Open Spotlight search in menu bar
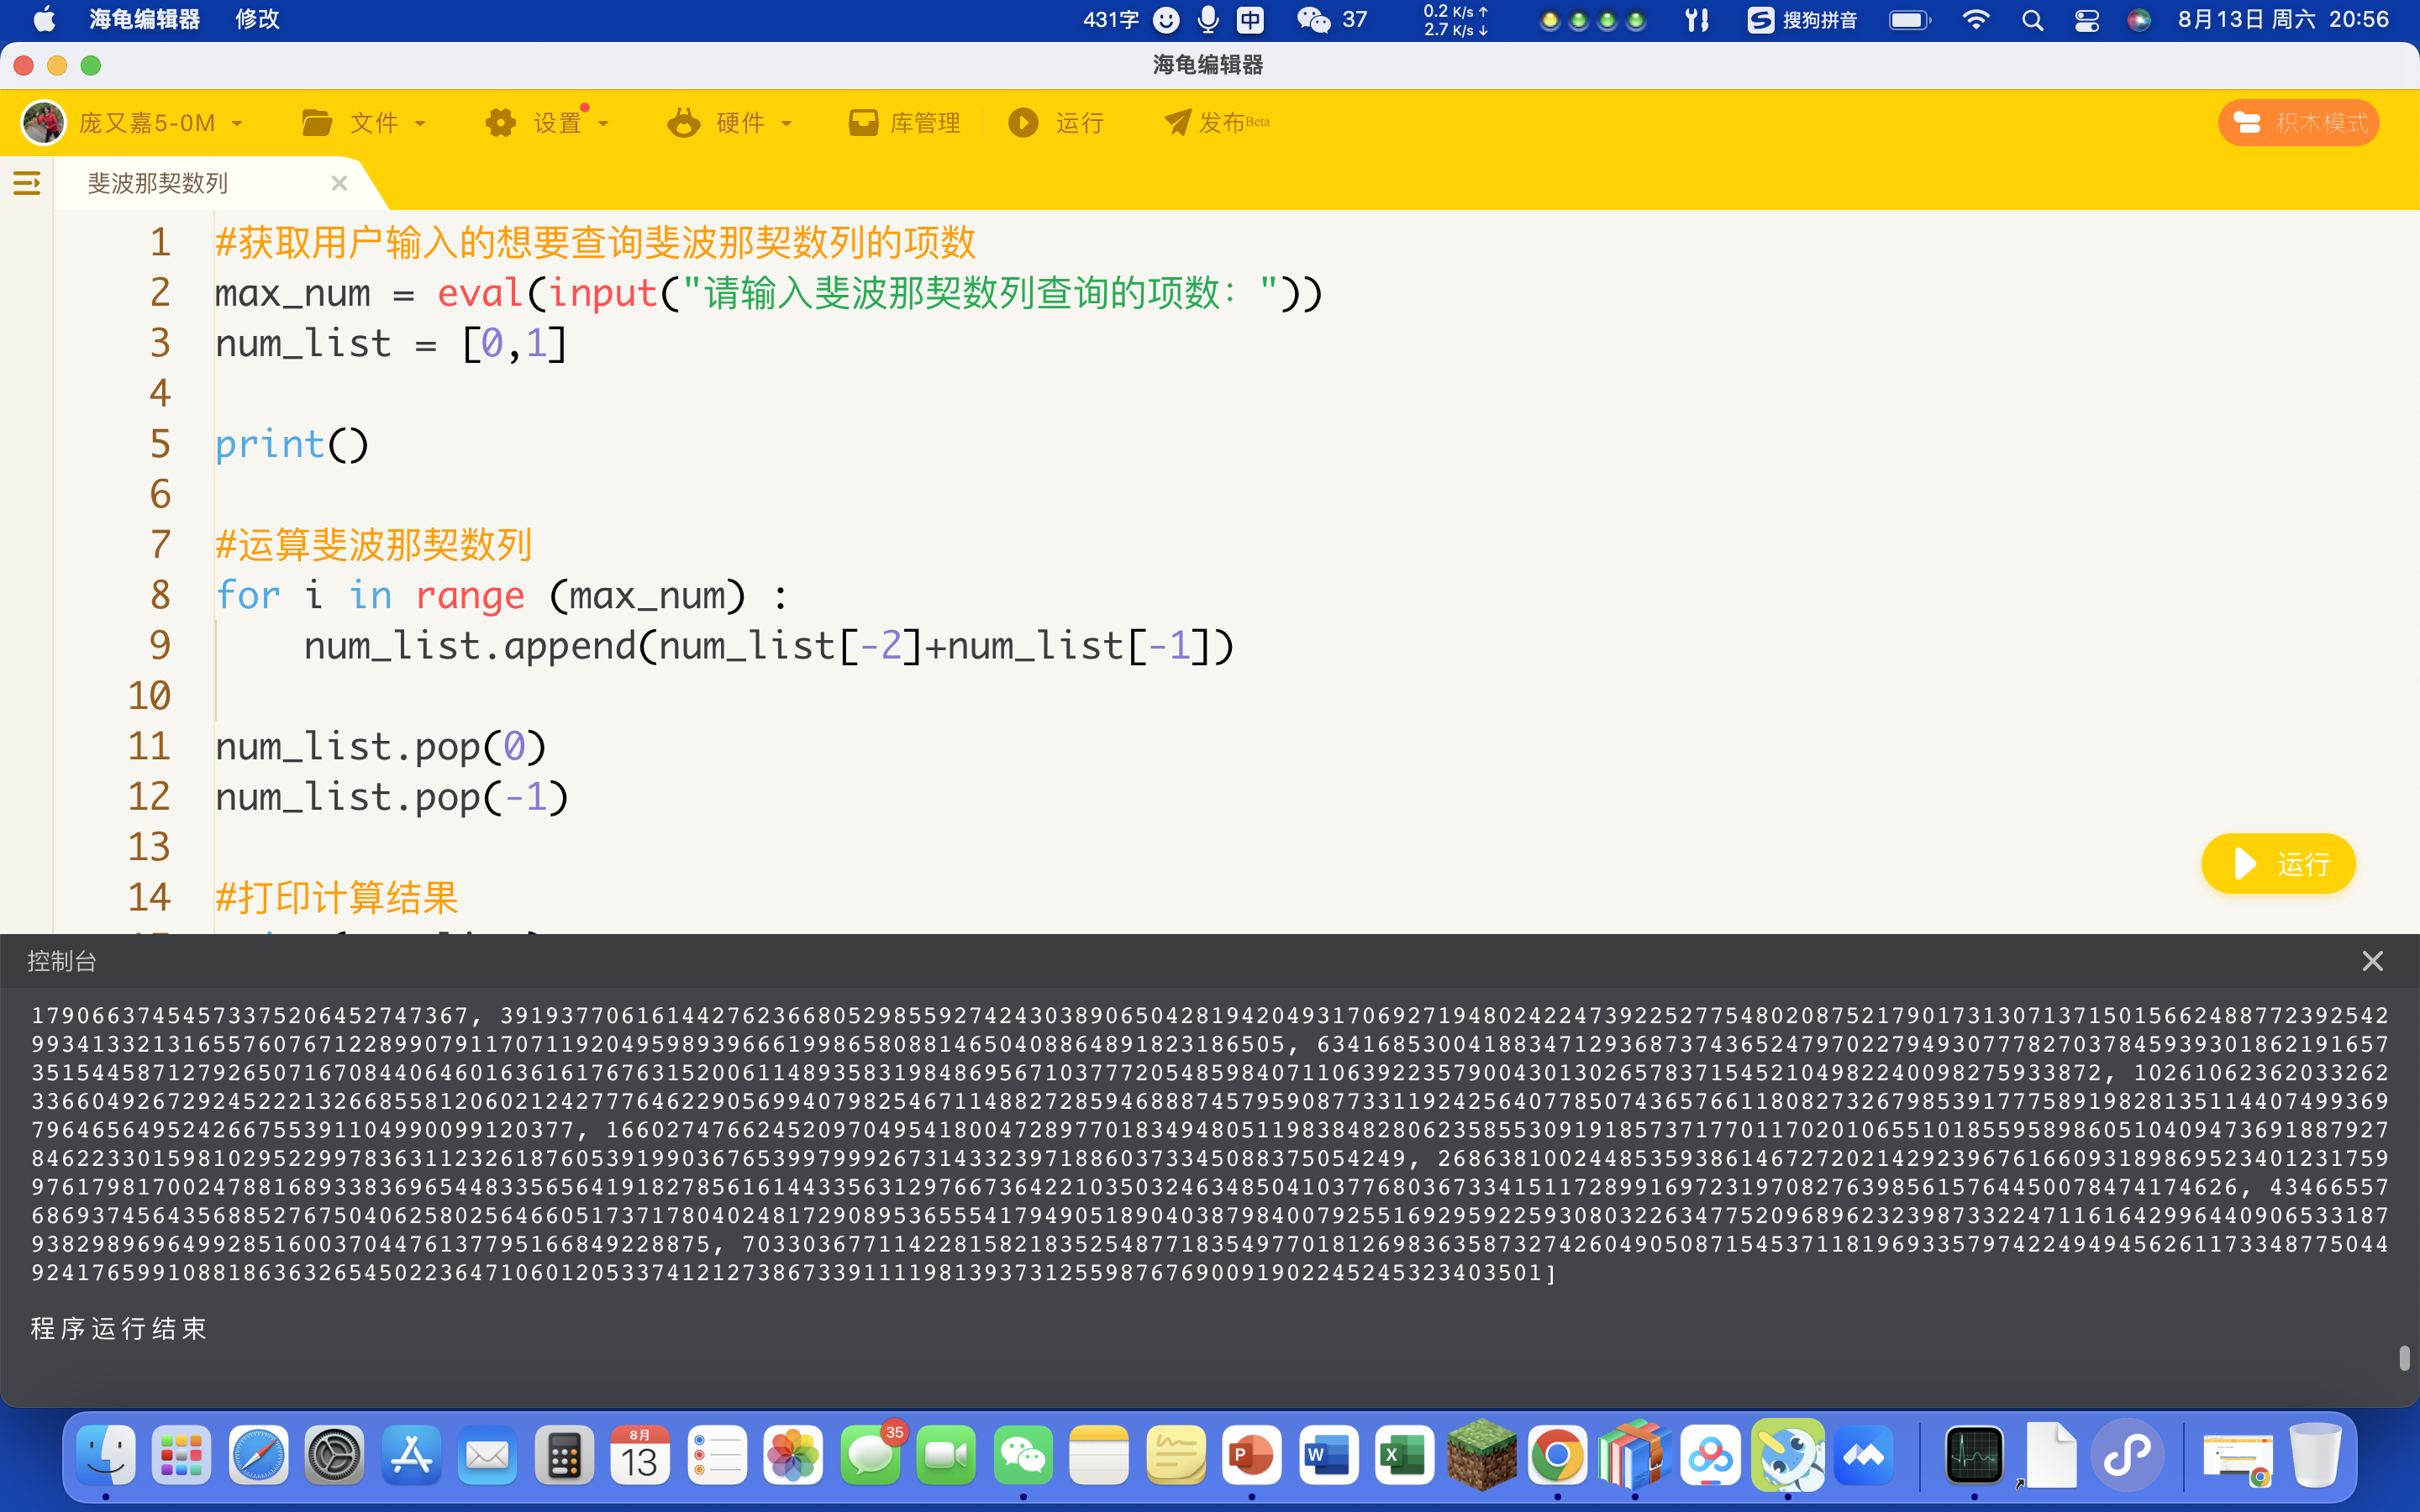Screen dimensions: 2420x1512 tap(2032, 19)
